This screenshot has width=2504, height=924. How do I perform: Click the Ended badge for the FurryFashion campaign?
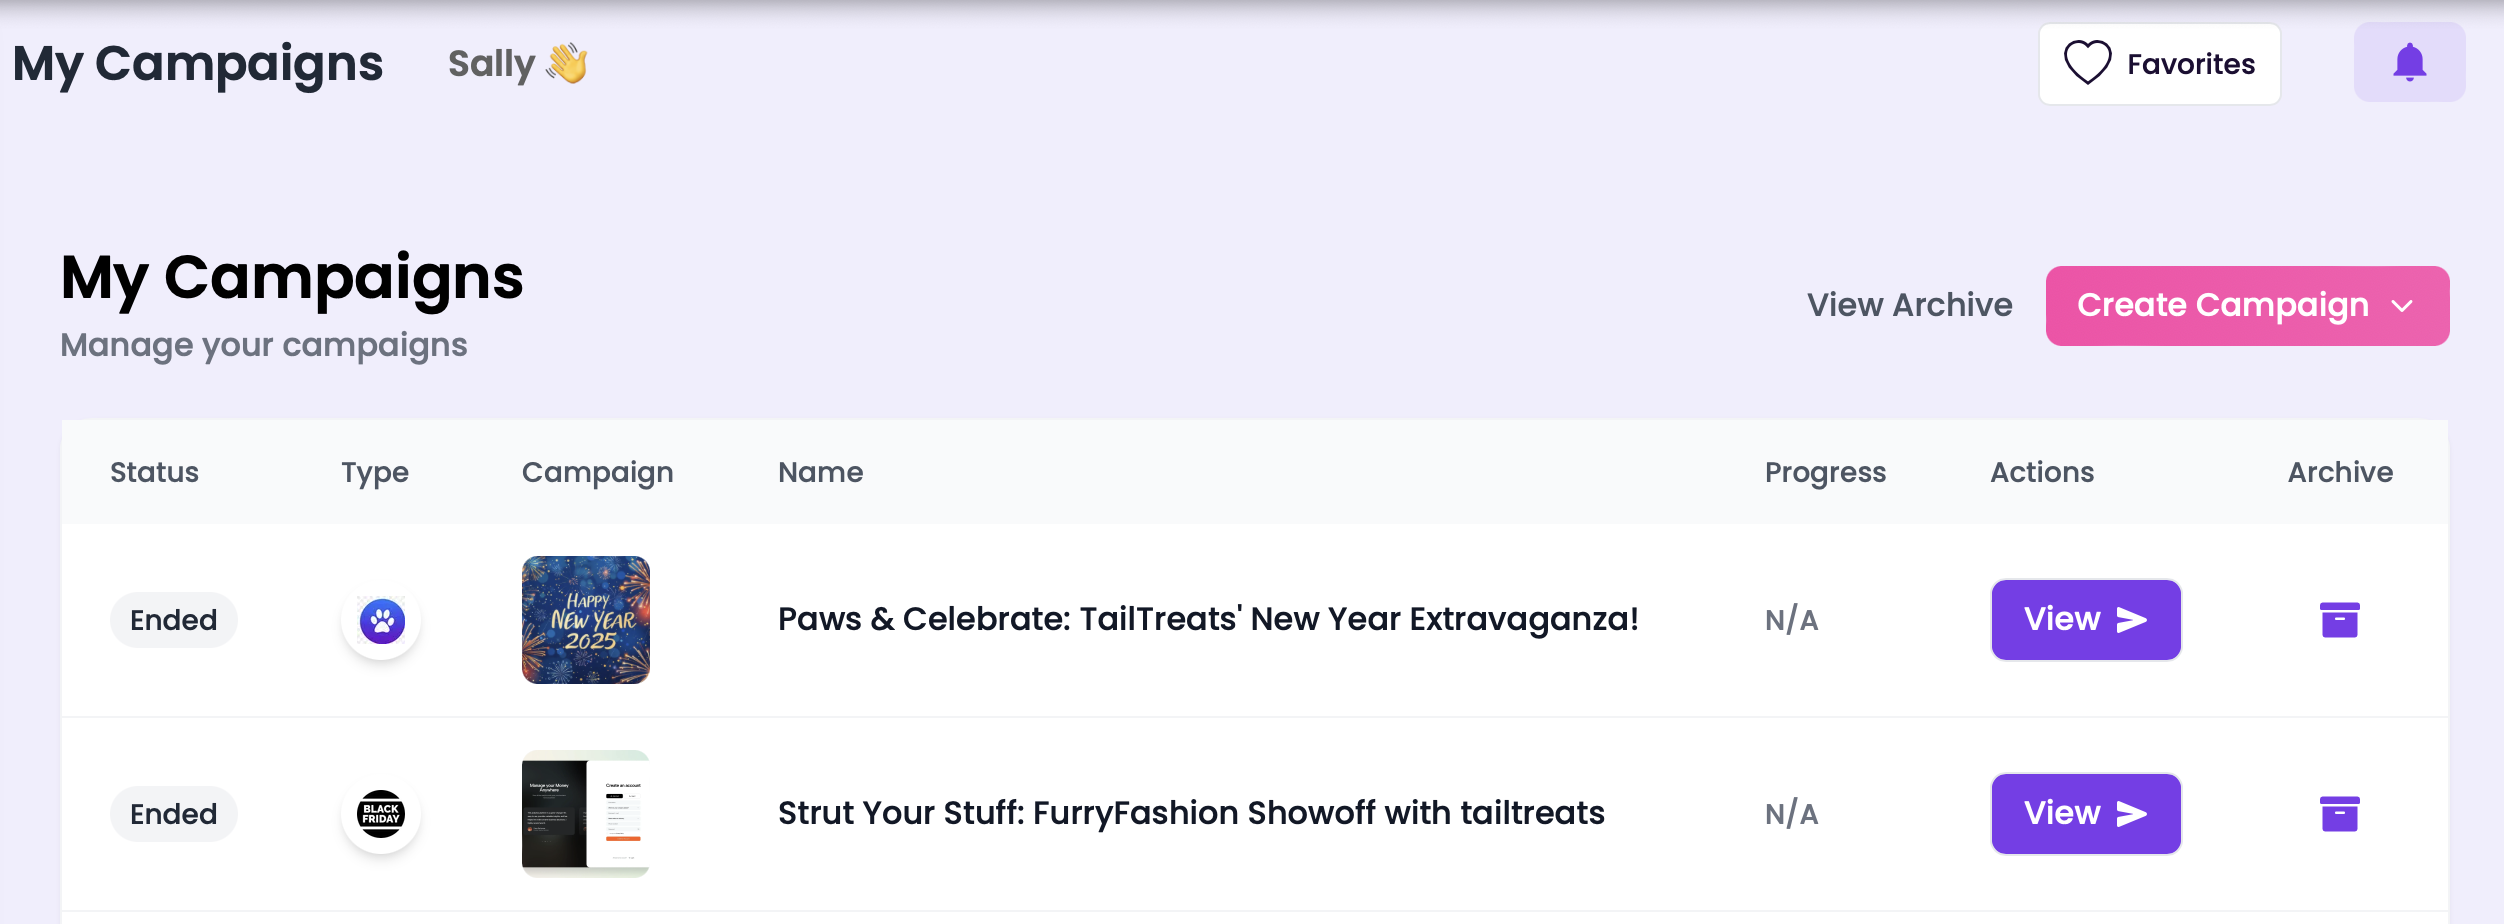point(174,814)
